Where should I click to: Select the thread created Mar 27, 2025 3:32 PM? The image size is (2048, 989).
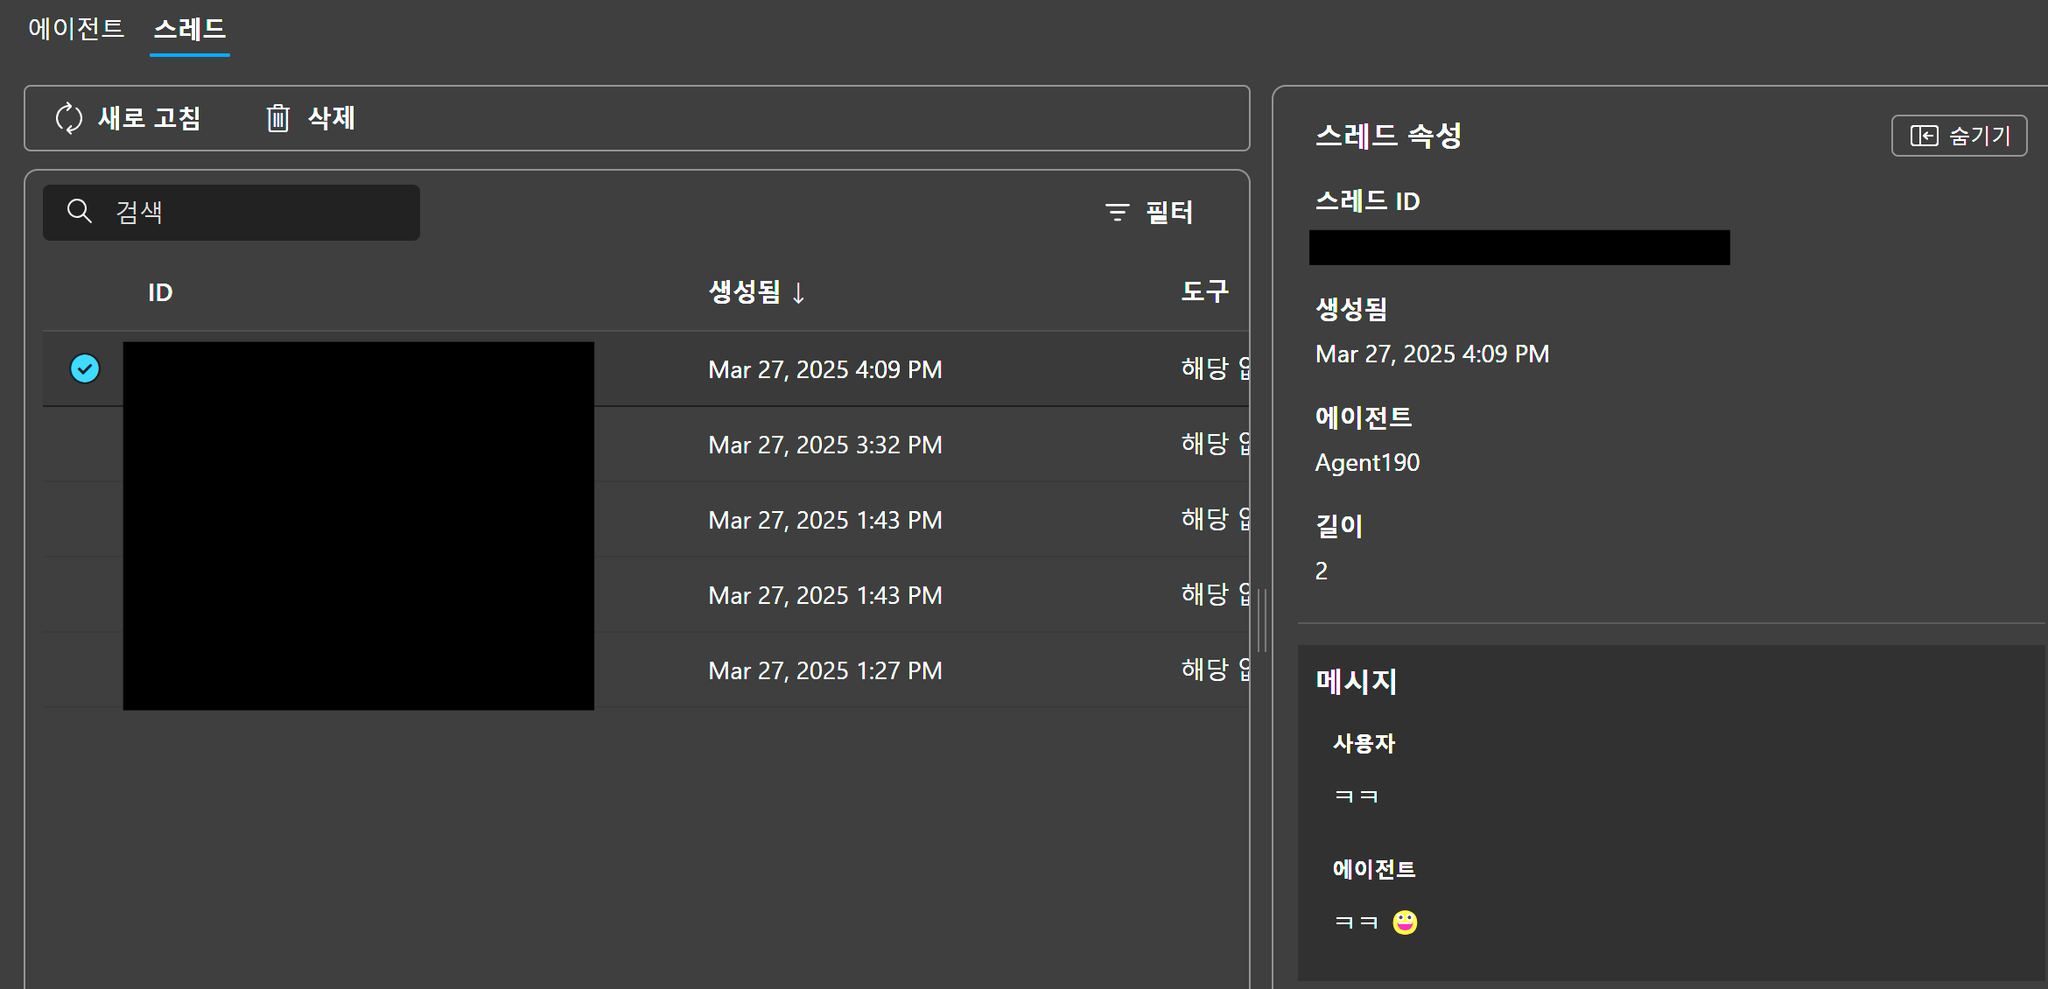pyautogui.click(x=646, y=444)
